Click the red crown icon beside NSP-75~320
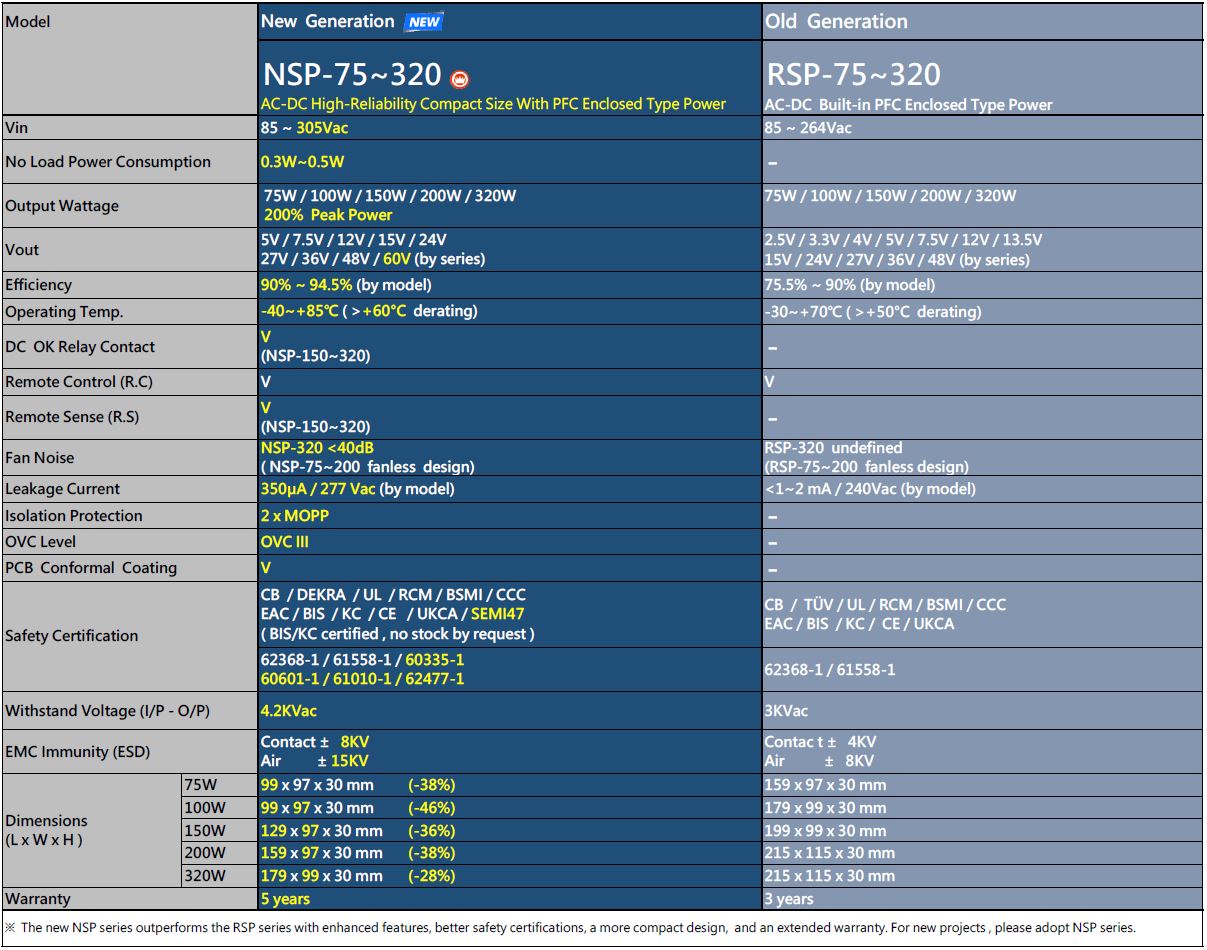1207x950 pixels. [459, 79]
